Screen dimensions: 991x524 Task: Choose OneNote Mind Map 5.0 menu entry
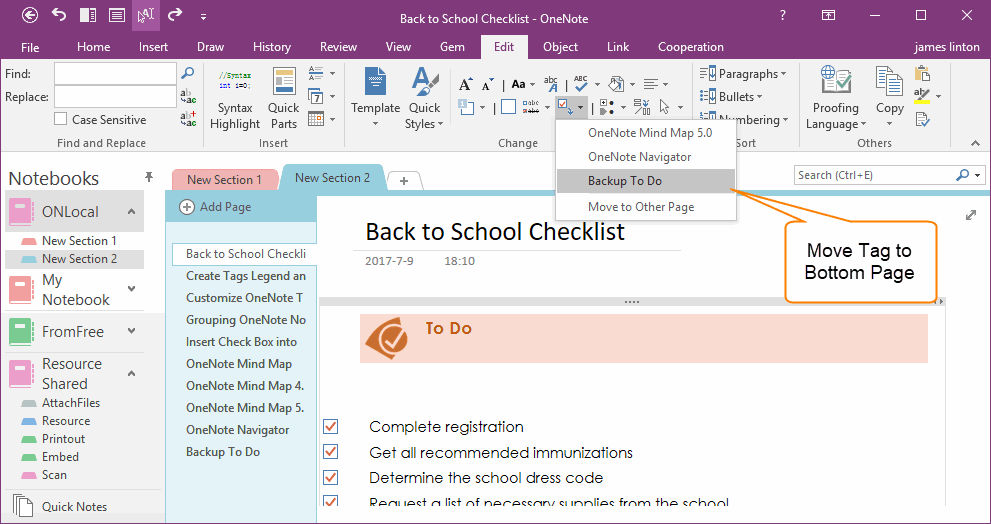[645, 133]
